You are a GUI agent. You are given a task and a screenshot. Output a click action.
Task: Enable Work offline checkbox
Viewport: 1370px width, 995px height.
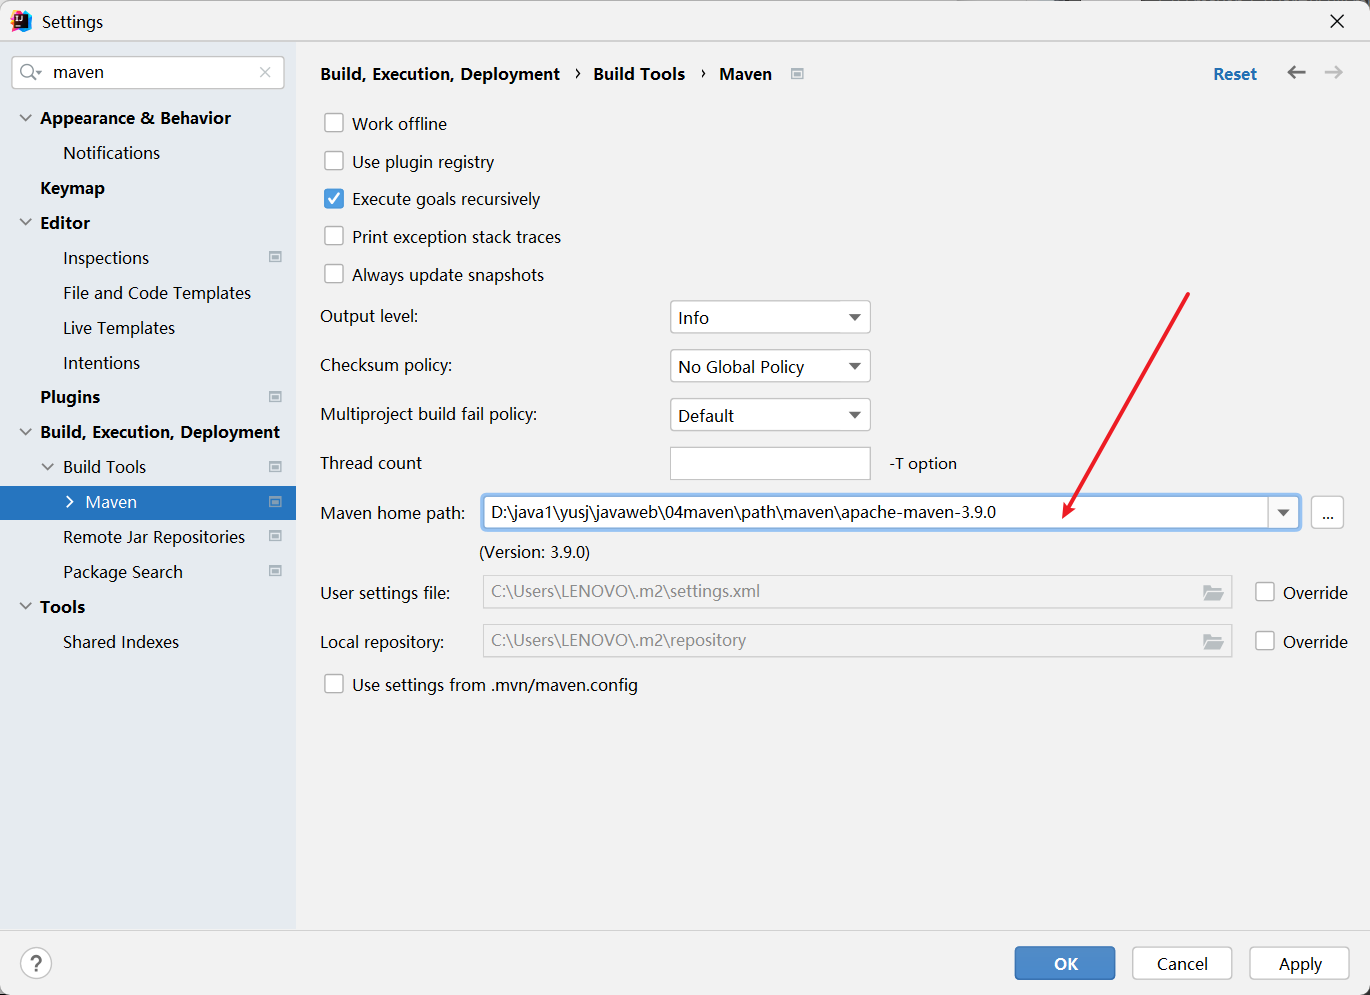[334, 123]
